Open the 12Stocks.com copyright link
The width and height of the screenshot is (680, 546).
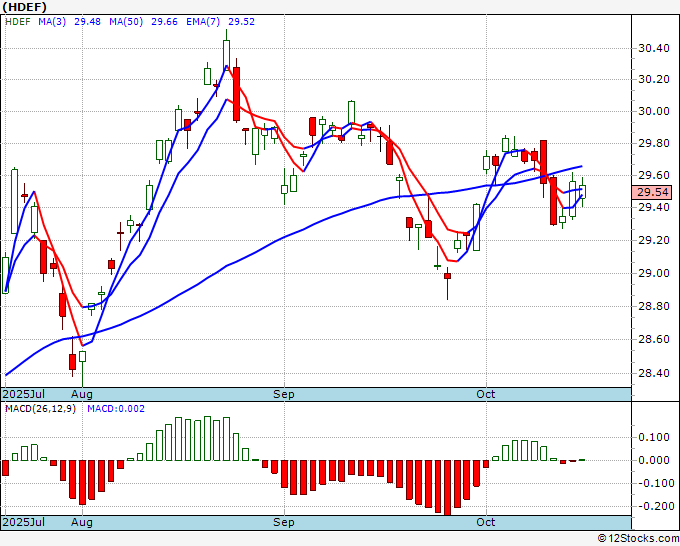tap(638, 539)
